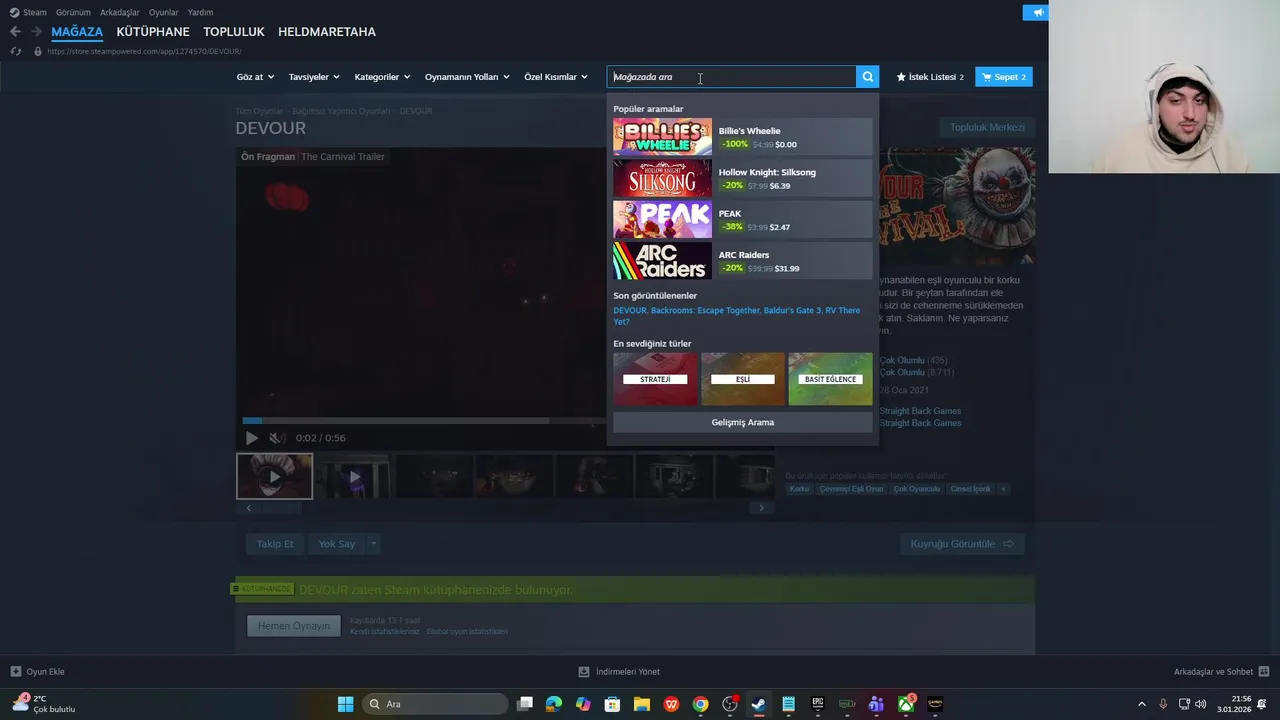Click the Yok Say button
Viewport: 1280px width, 720px height.
tap(337, 544)
